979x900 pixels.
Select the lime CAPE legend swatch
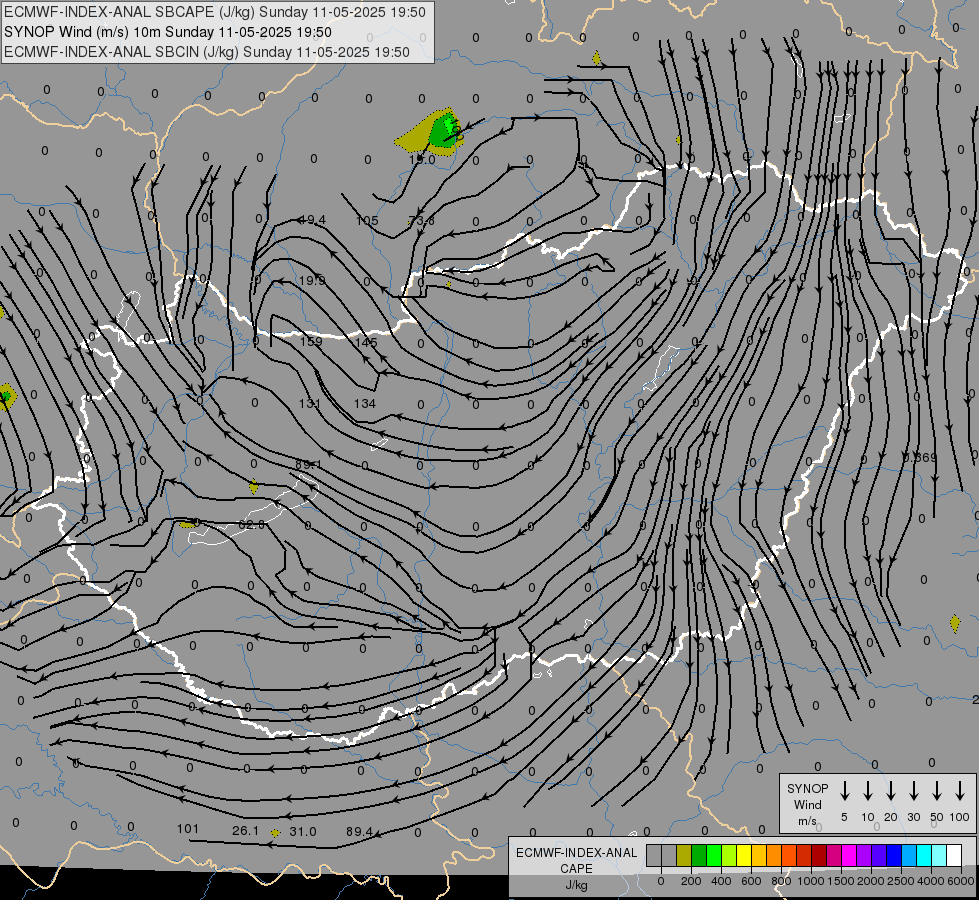pyautogui.click(x=729, y=856)
